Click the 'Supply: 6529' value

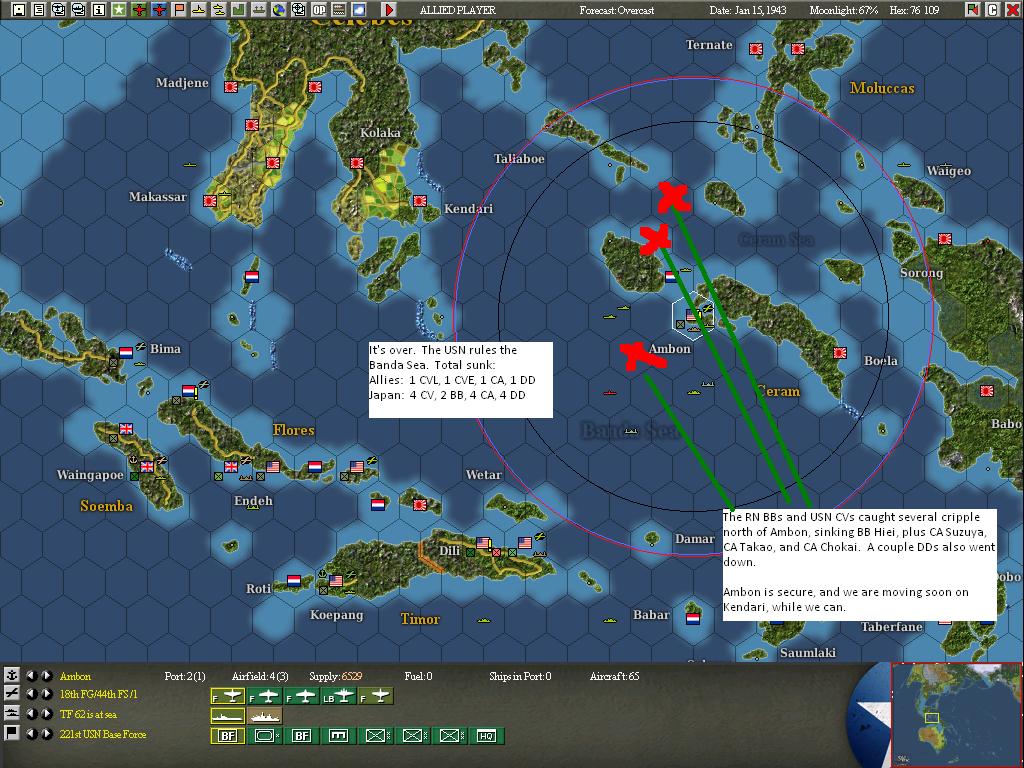335,677
